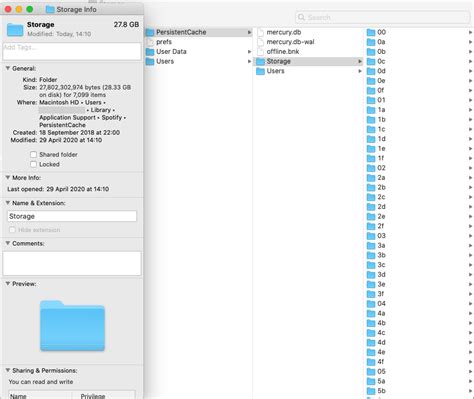Click the arrow beside folder 4f

point(470,362)
